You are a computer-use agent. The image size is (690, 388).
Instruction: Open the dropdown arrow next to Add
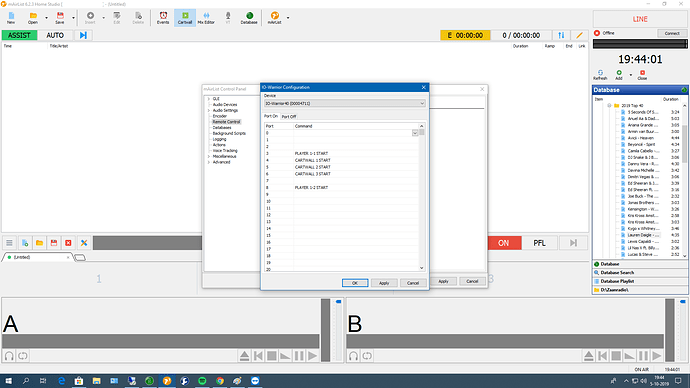630,75
